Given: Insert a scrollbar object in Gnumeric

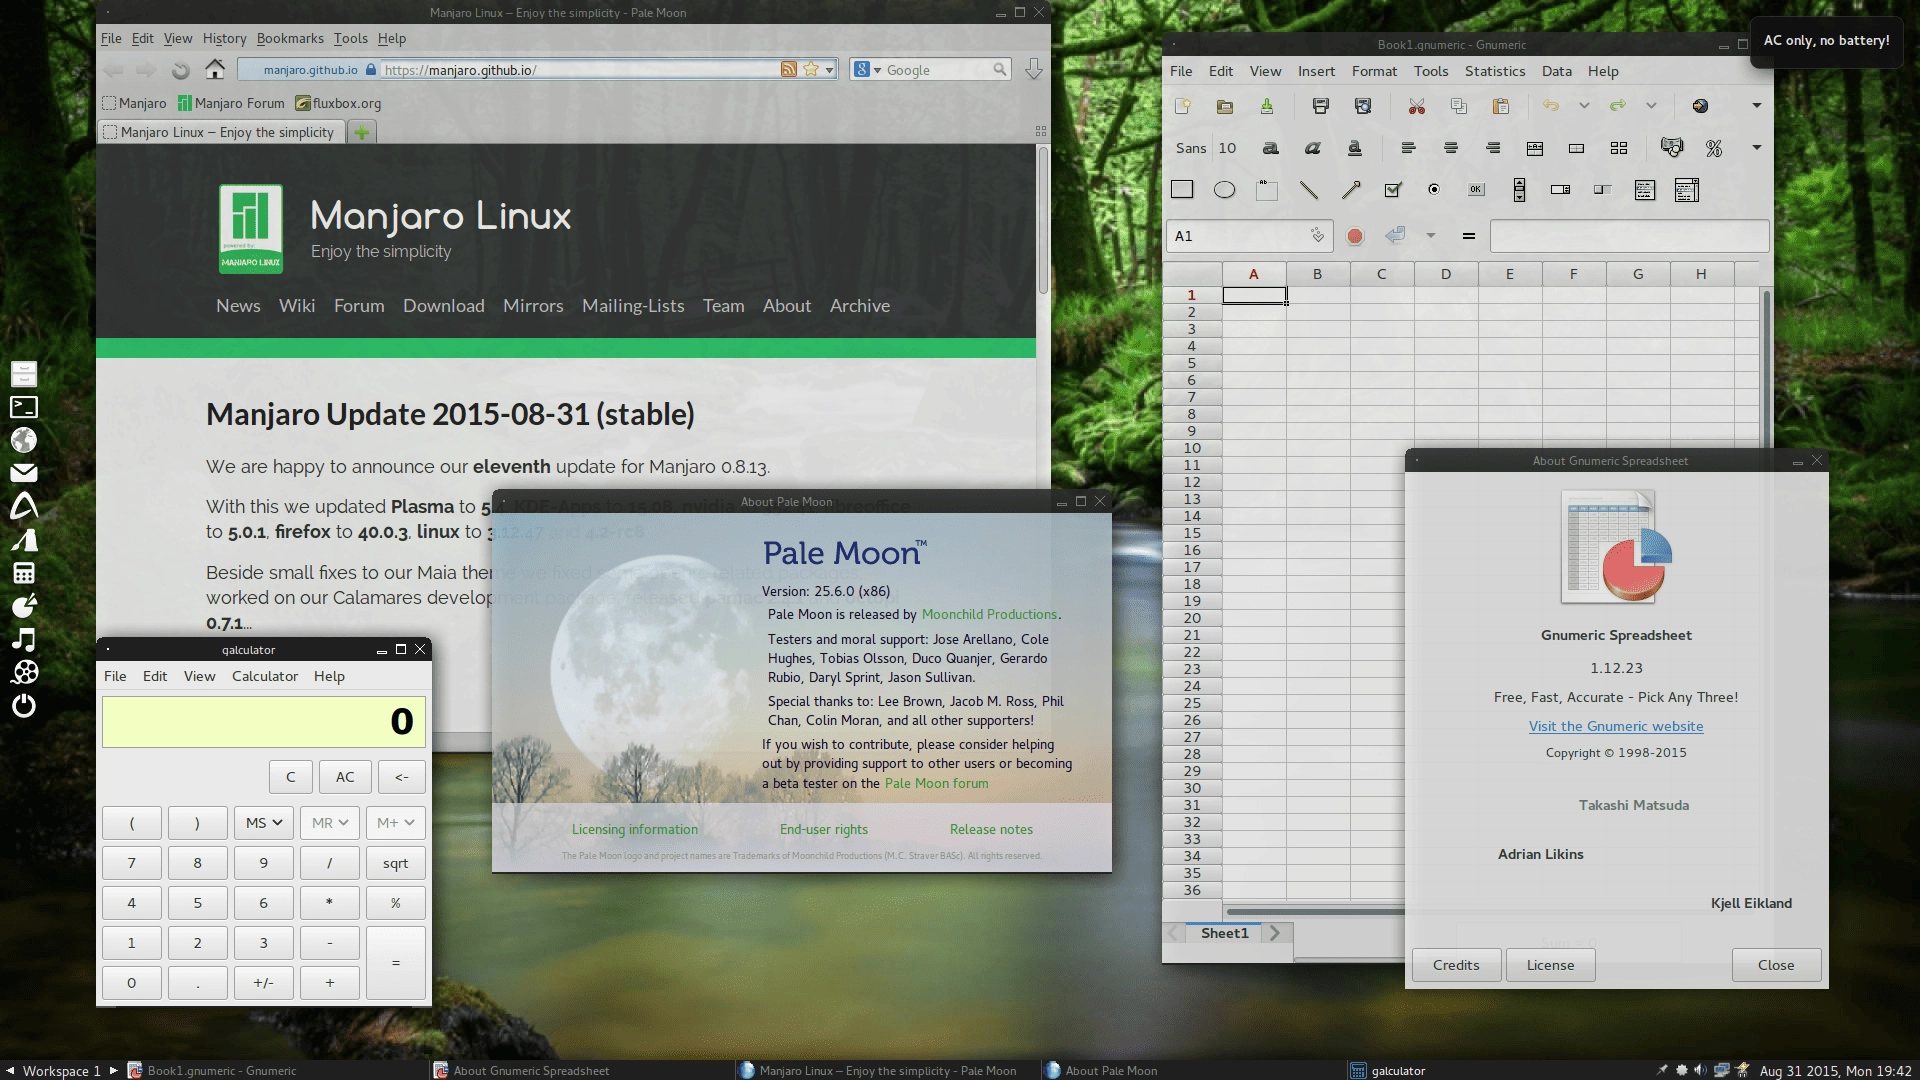Looking at the screenshot, I should coord(1519,190).
